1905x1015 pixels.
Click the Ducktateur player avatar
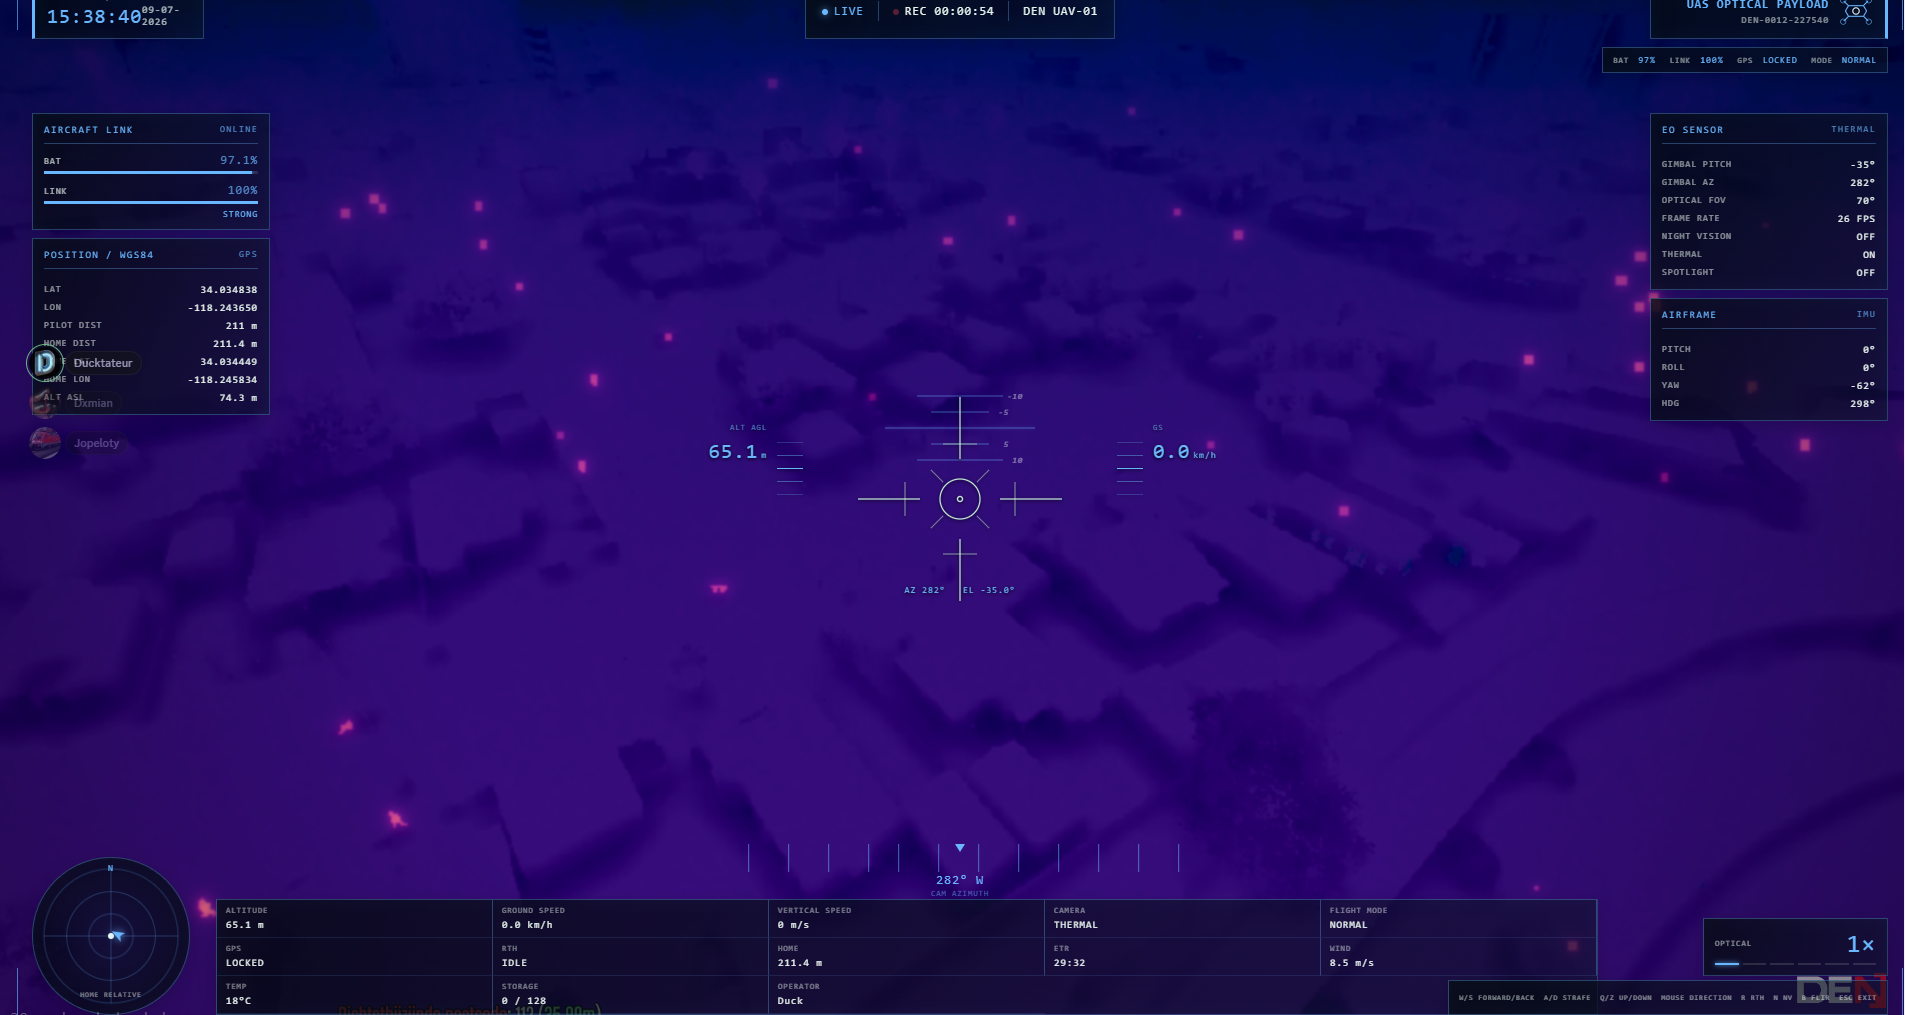(x=45, y=363)
